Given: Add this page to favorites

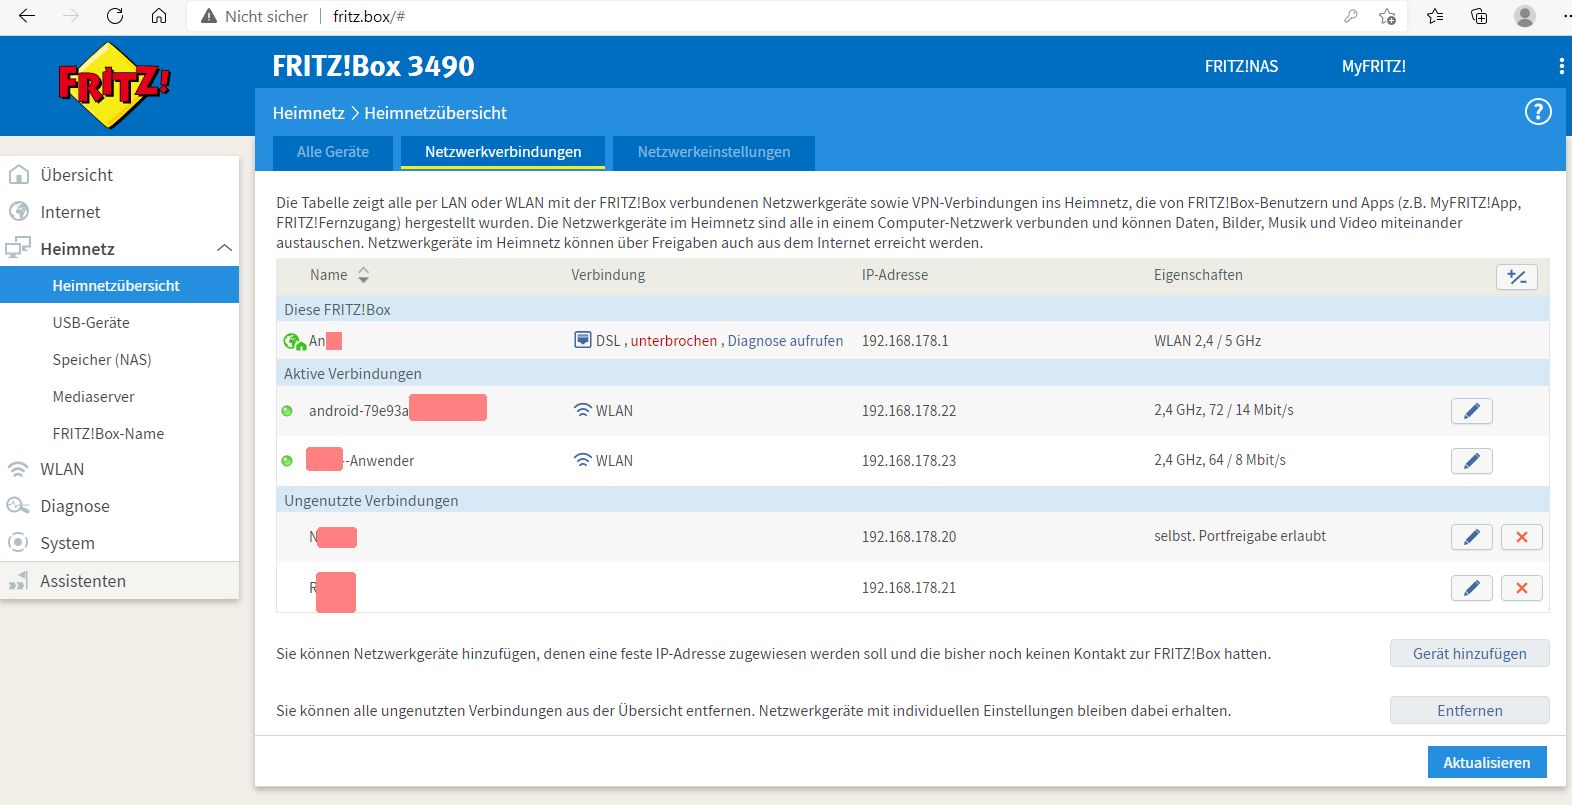Looking at the screenshot, I should click(1387, 16).
